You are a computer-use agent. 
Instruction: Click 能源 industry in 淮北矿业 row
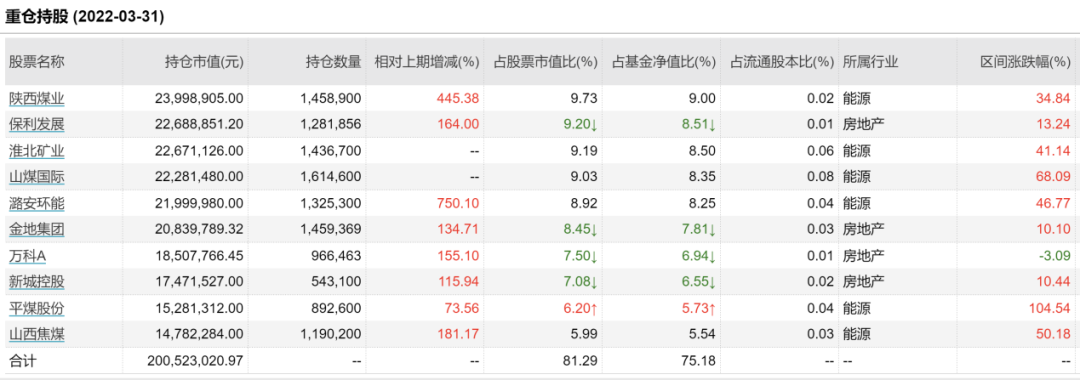click(857, 151)
